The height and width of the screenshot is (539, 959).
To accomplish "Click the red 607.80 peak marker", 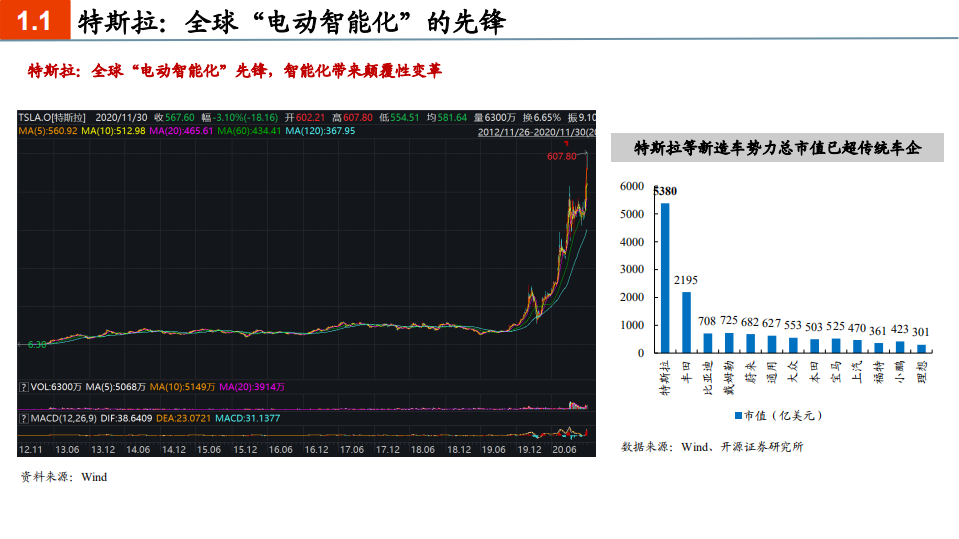I will [x=561, y=157].
